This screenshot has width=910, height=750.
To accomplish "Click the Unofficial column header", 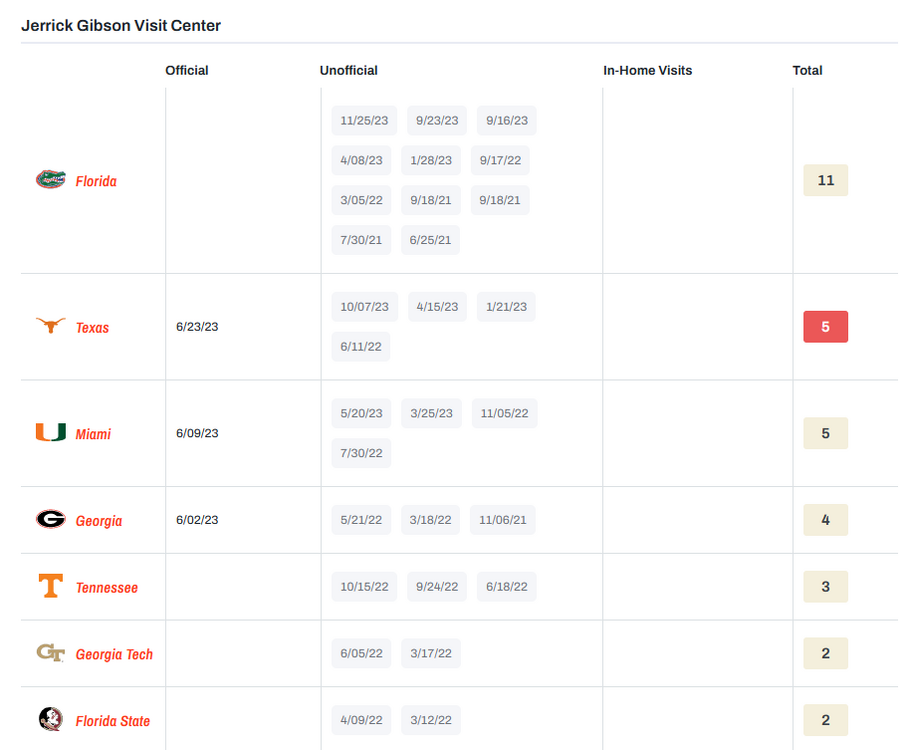I will [348, 70].
